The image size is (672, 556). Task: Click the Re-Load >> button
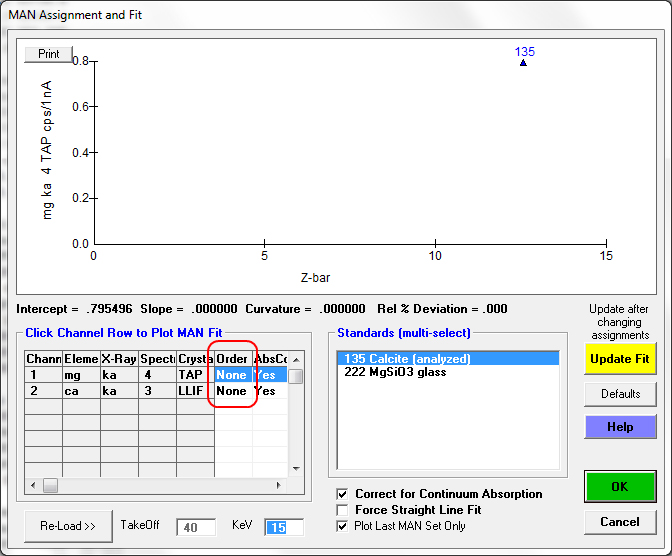[x=68, y=526]
